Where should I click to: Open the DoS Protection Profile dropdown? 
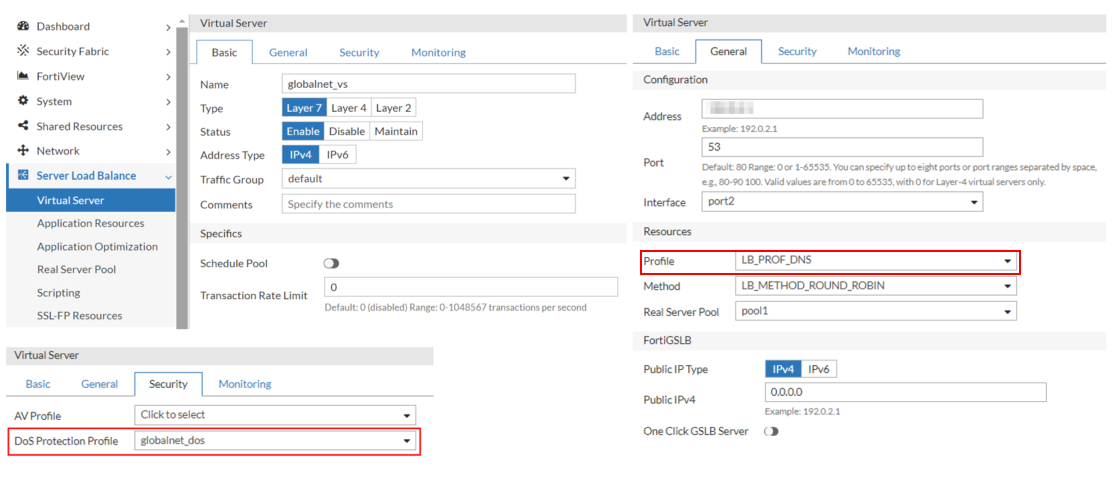(275, 441)
